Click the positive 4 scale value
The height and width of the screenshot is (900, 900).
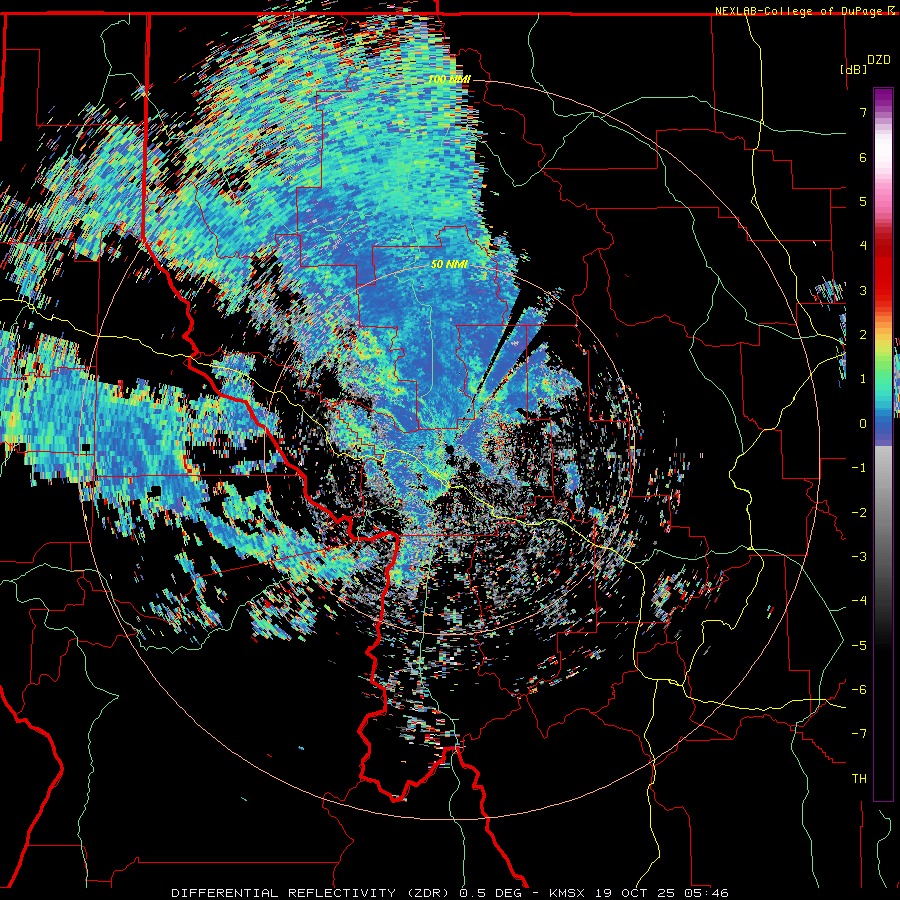coord(863,246)
